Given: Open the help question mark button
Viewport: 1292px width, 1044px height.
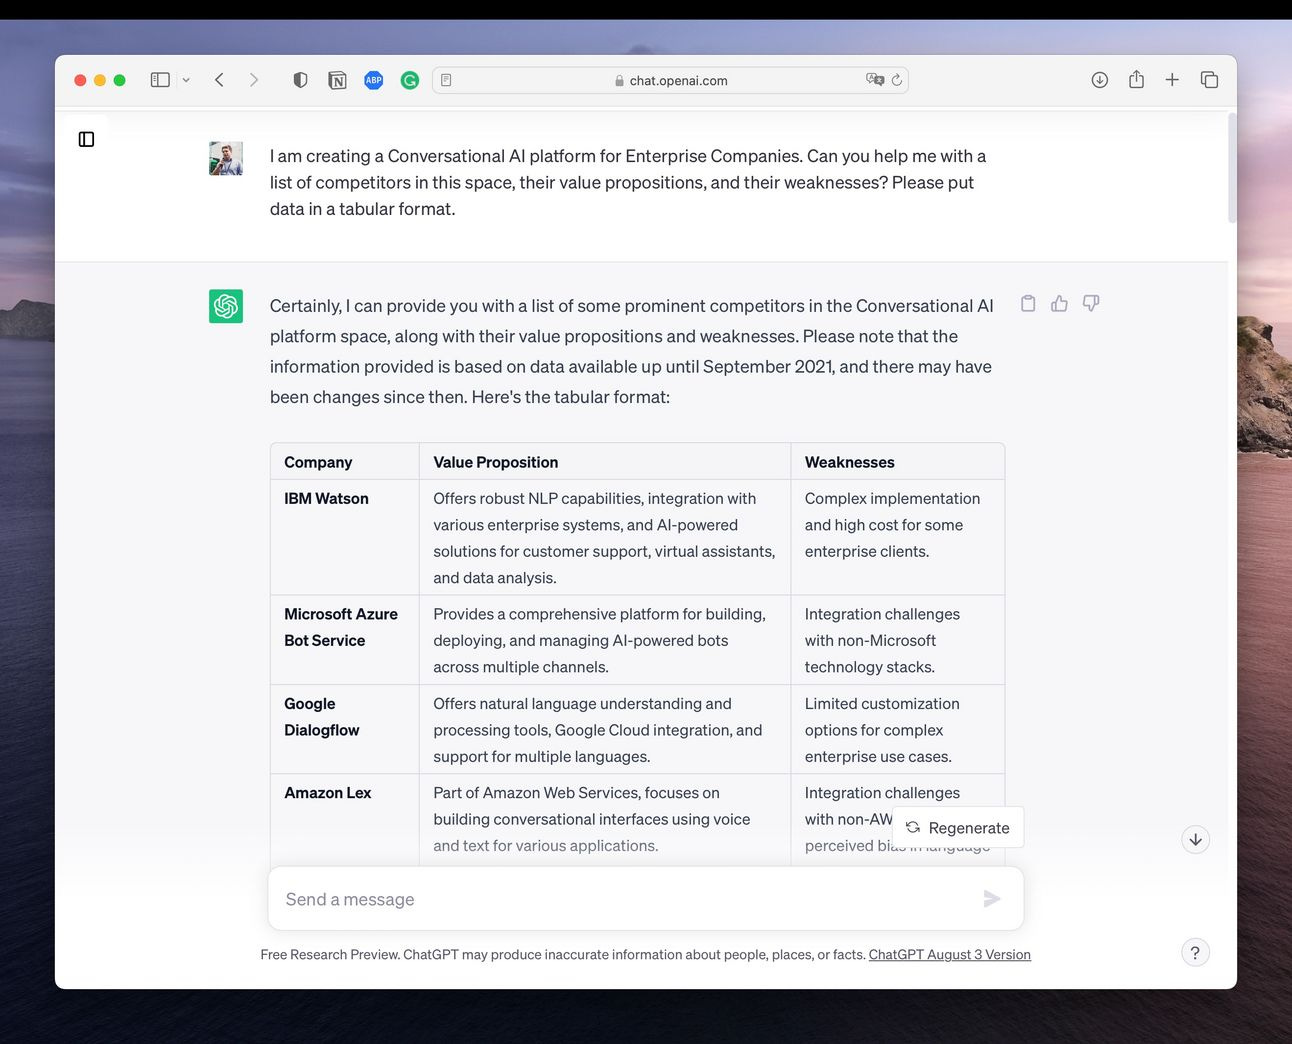Looking at the screenshot, I should click(x=1196, y=952).
